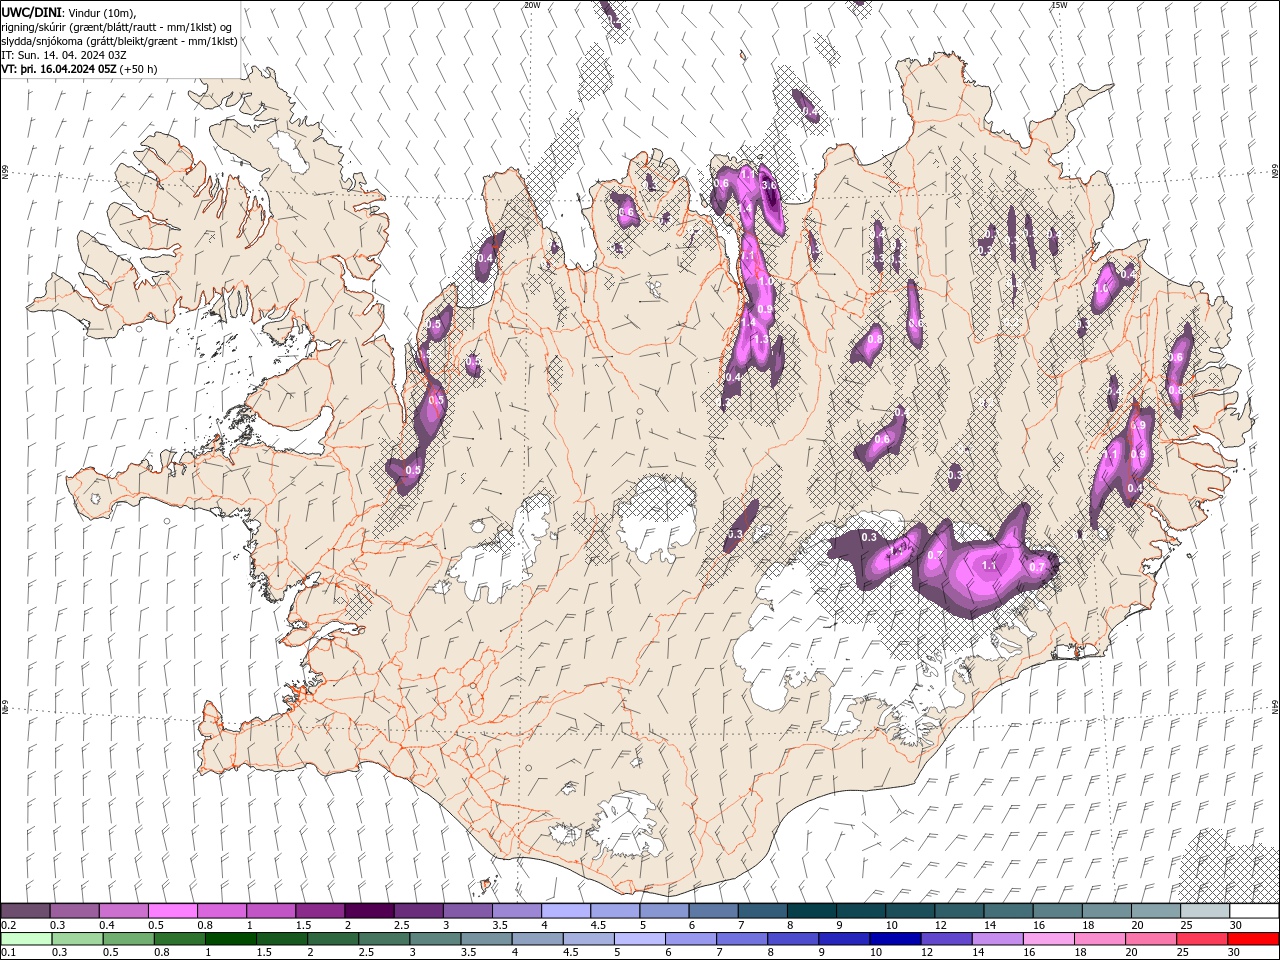Click the '15W' longitude label at top
This screenshot has width=1280, height=960.
[1059, 5]
